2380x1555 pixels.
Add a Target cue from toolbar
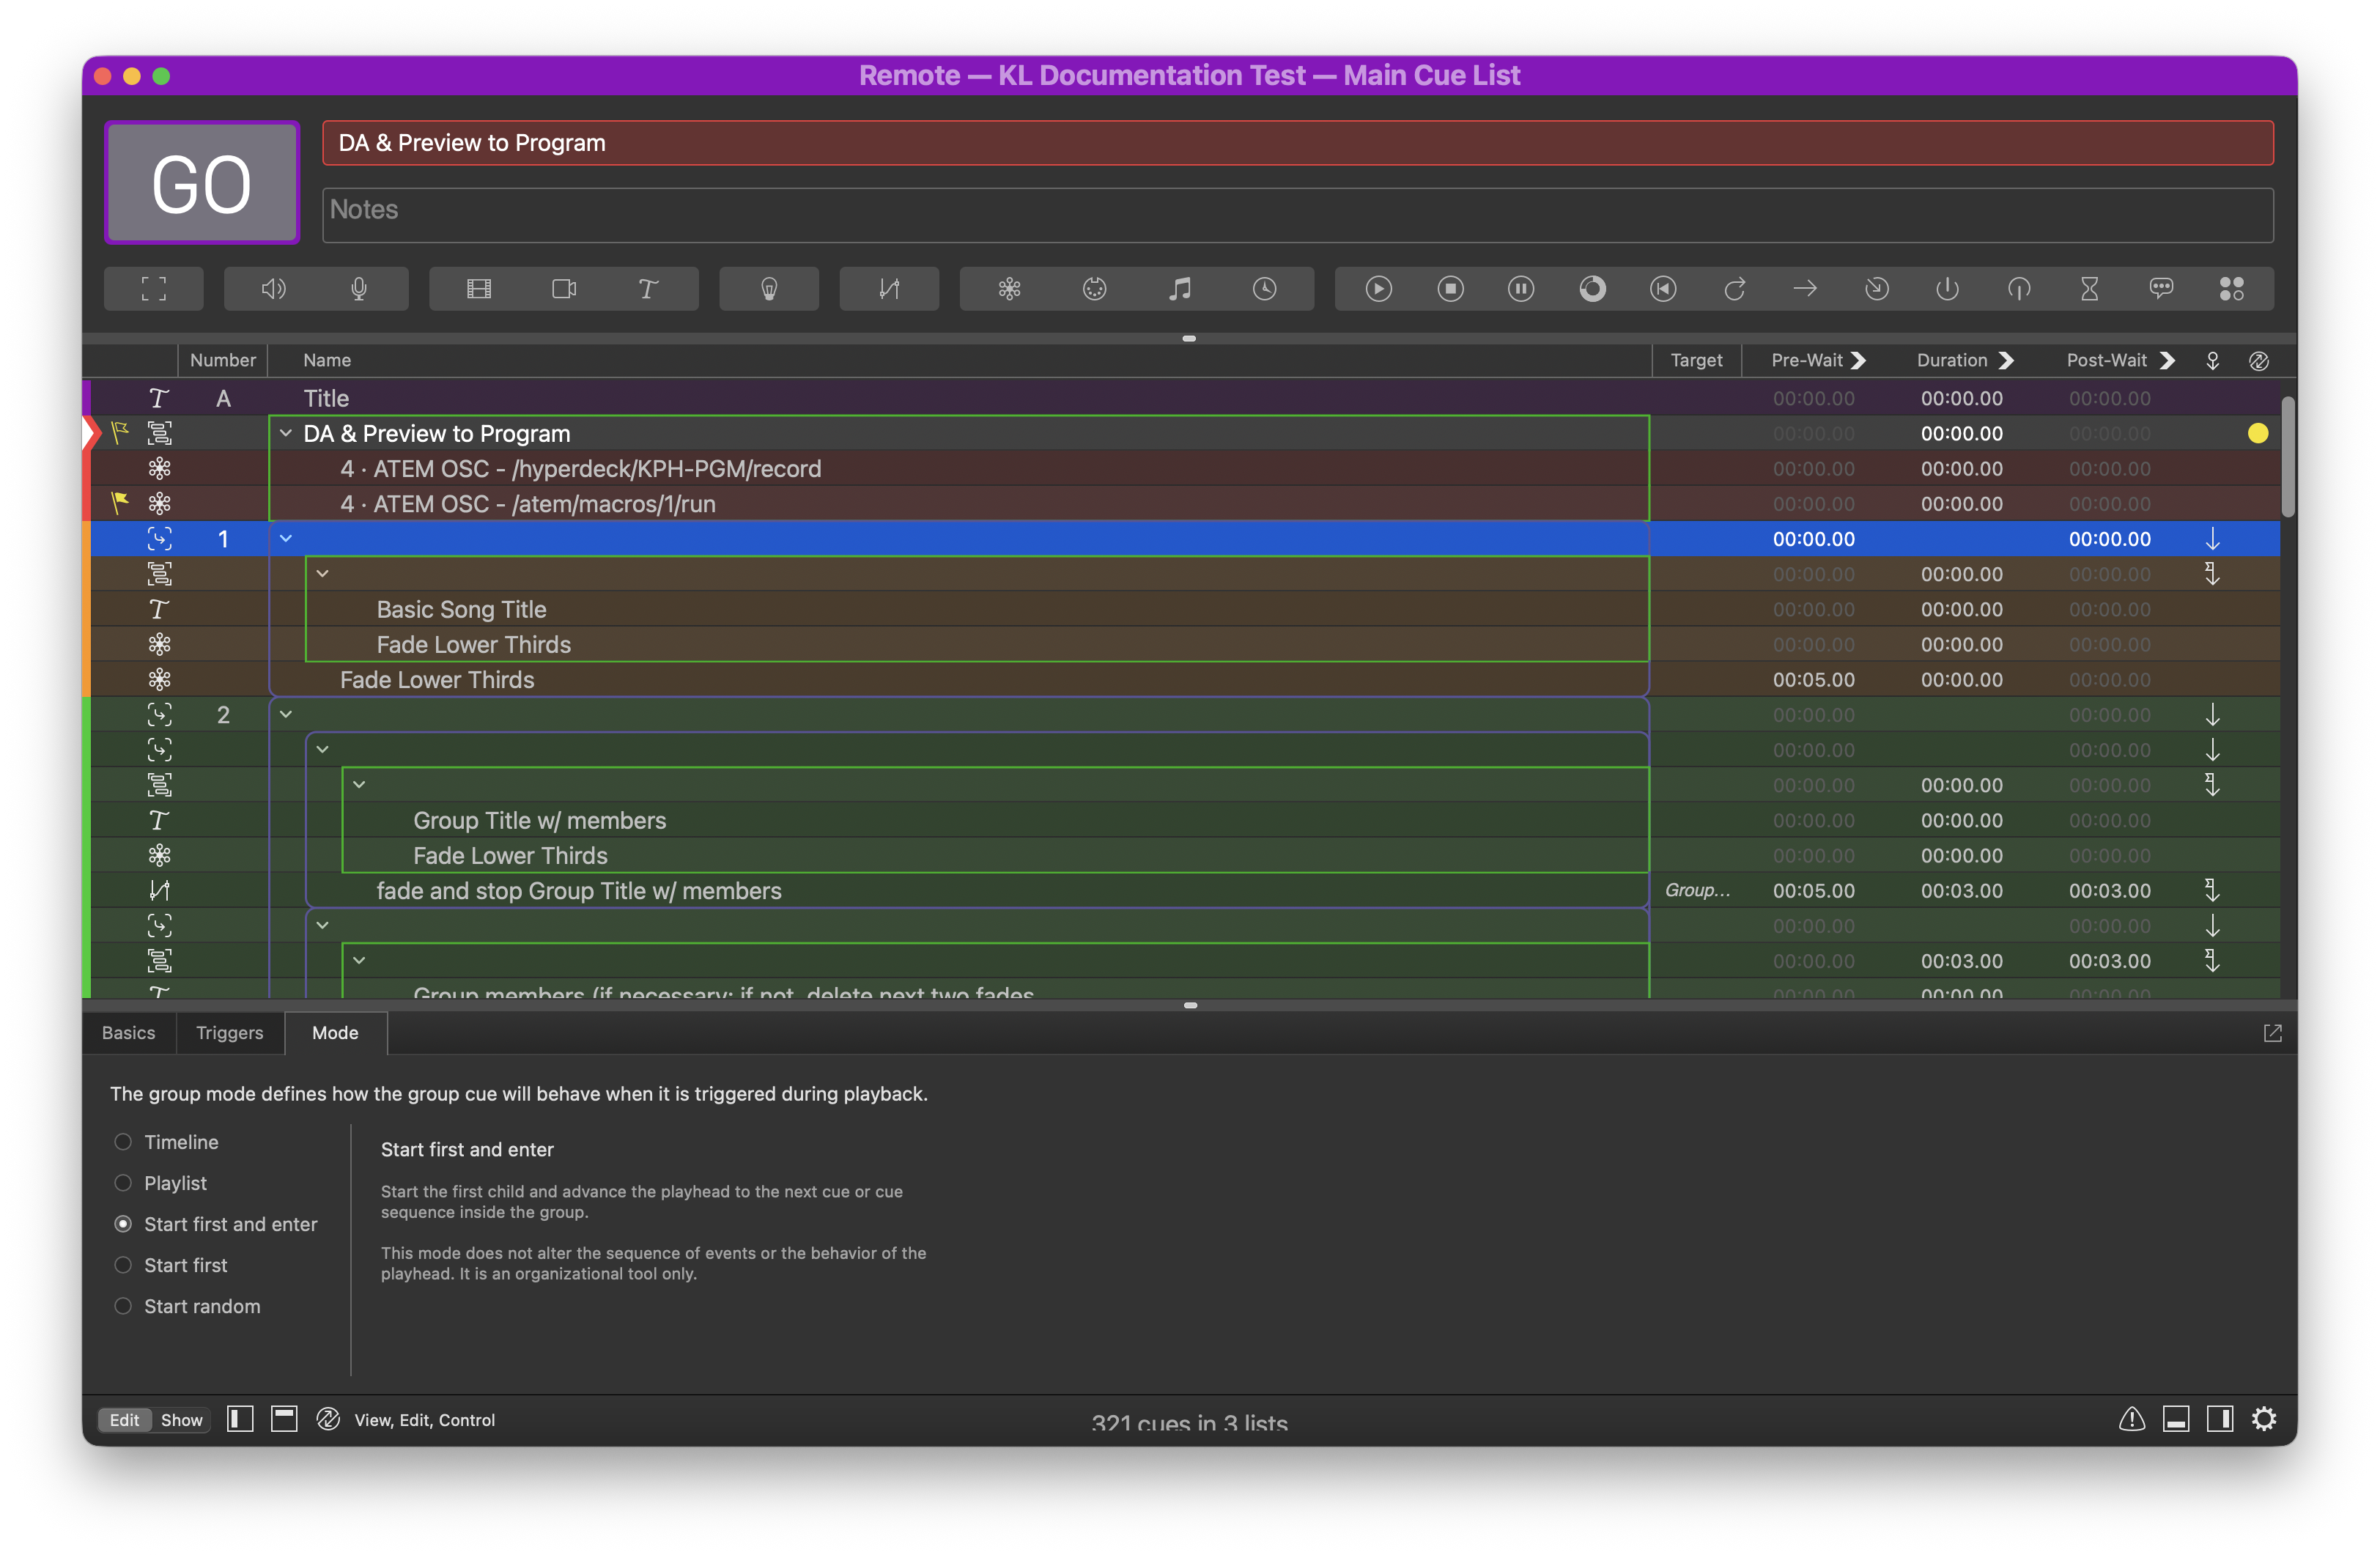[x=1877, y=289]
